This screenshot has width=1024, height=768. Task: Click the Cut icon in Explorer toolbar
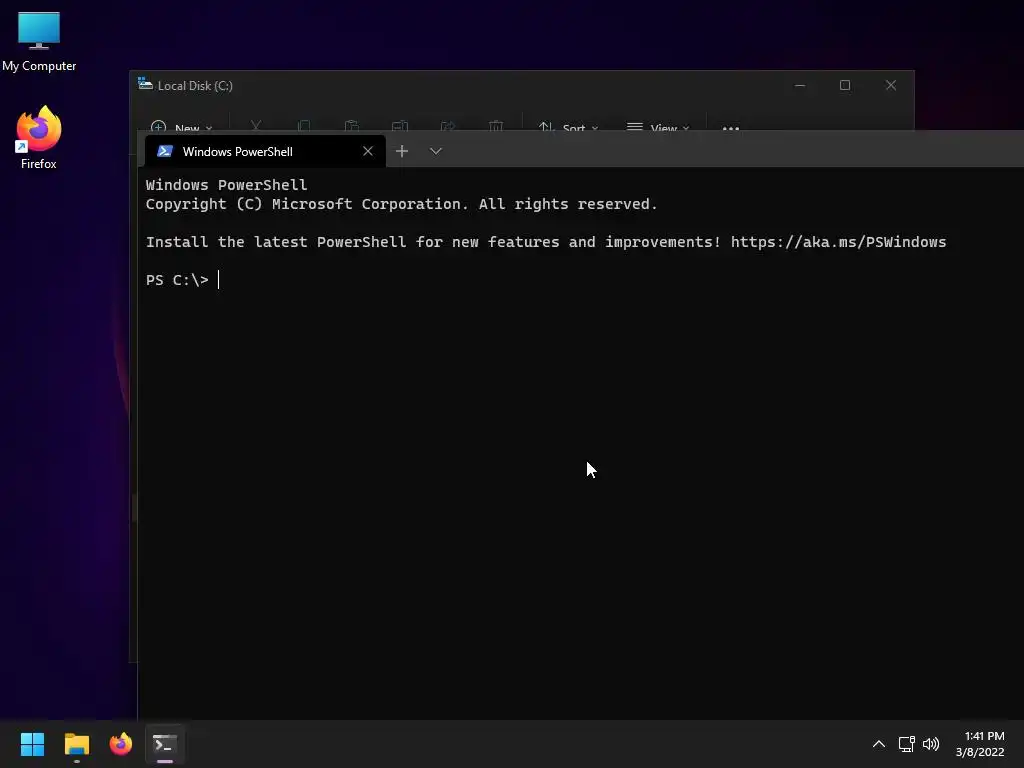click(x=256, y=125)
